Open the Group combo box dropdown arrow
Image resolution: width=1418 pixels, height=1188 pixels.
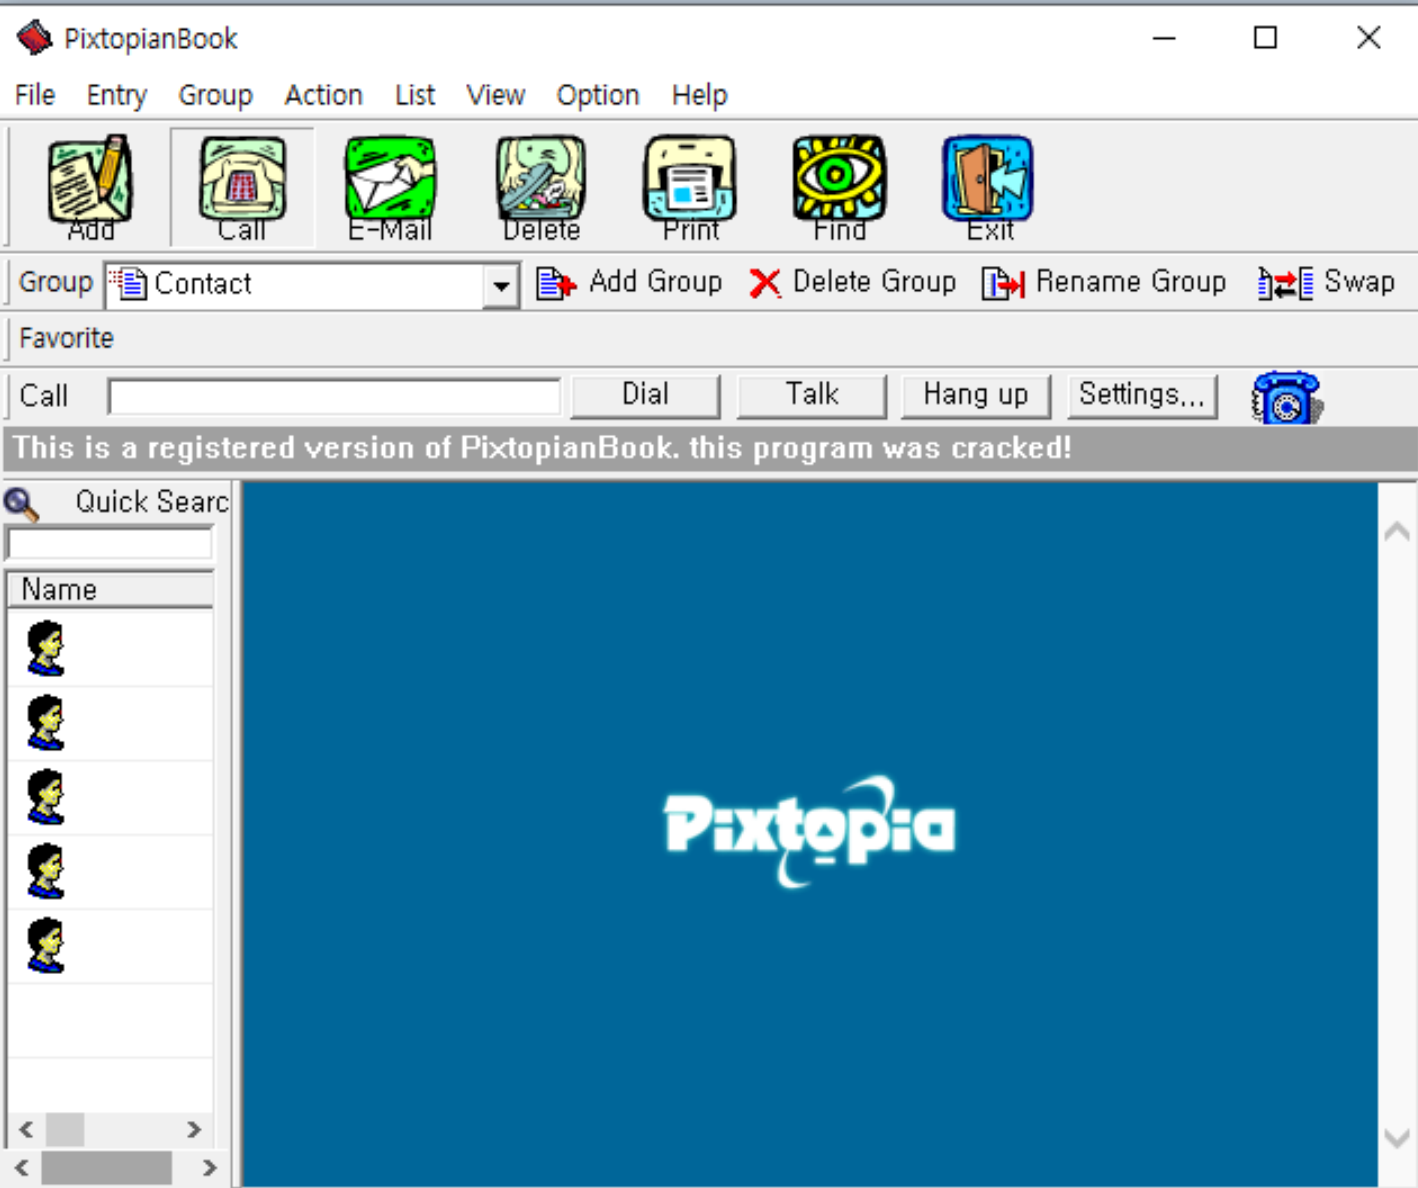(x=500, y=286)
